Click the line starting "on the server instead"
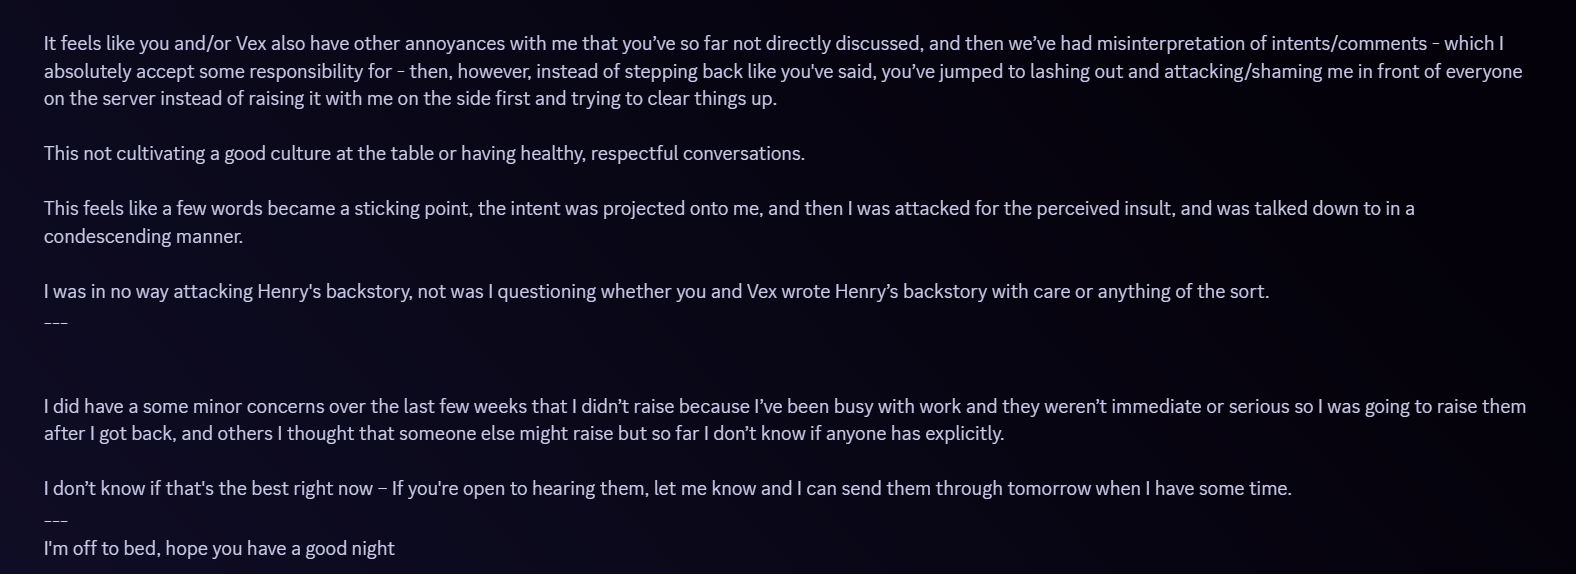Image resolution: width=1576 pixels, height=574 pixels. [x=410, y=99]
